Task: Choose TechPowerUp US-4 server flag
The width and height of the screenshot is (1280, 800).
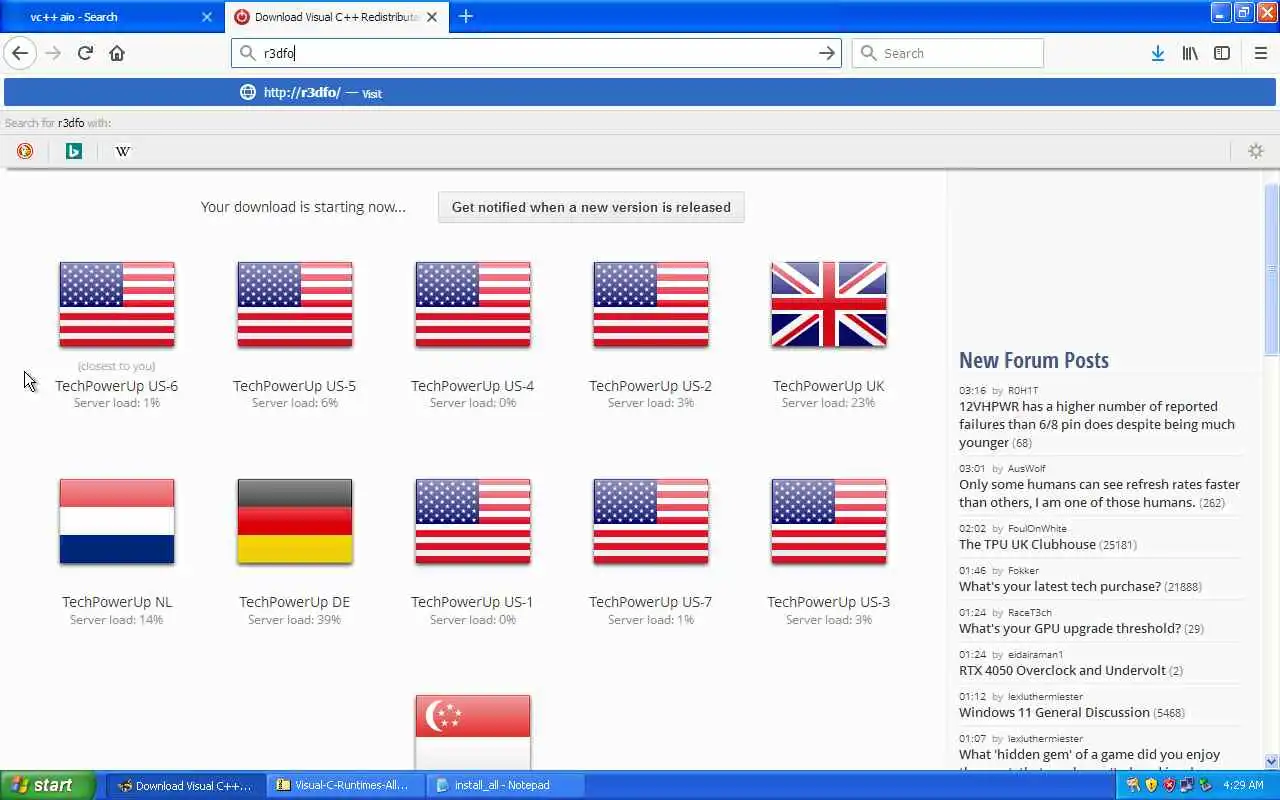Action: point(473,305)
